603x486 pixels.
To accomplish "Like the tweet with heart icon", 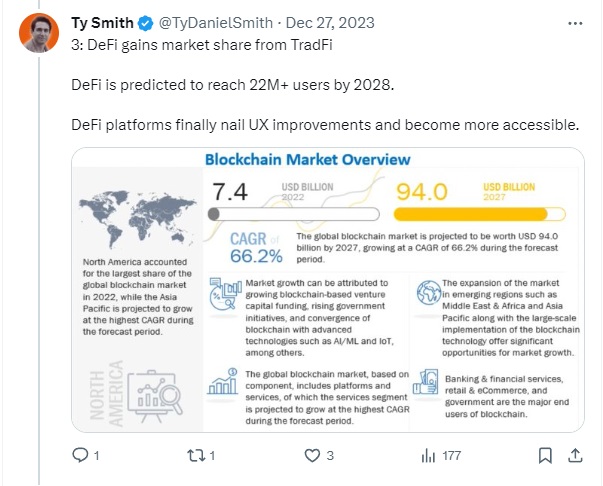I will coord(312,456).
